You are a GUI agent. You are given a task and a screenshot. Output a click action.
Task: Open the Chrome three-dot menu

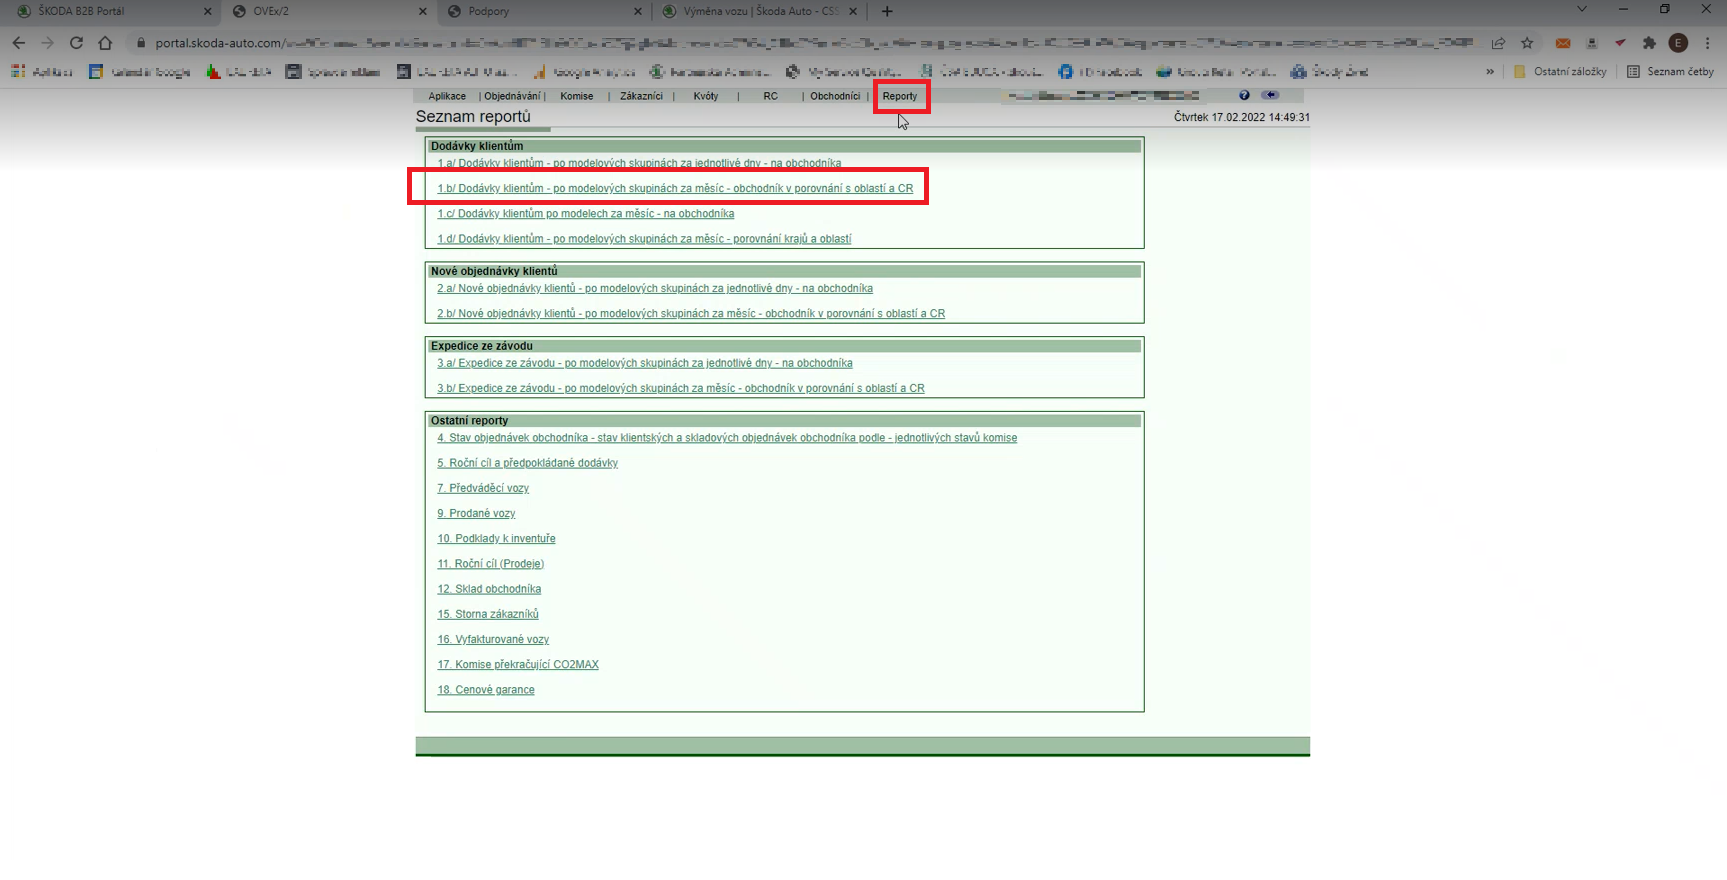[1707, 43]
